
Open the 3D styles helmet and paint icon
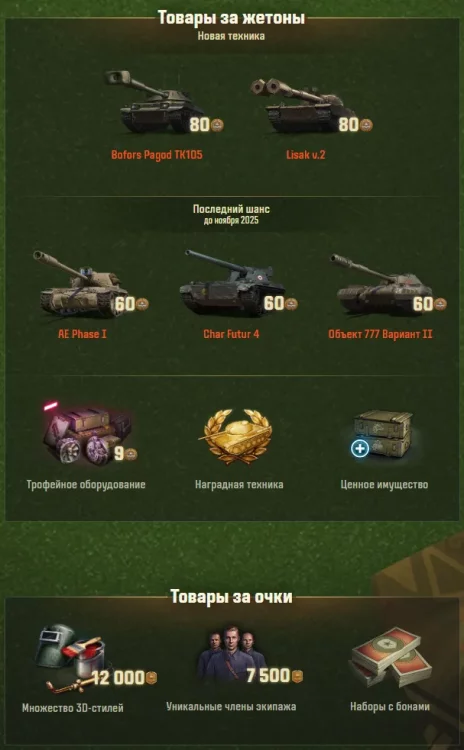tap(73, 656)
